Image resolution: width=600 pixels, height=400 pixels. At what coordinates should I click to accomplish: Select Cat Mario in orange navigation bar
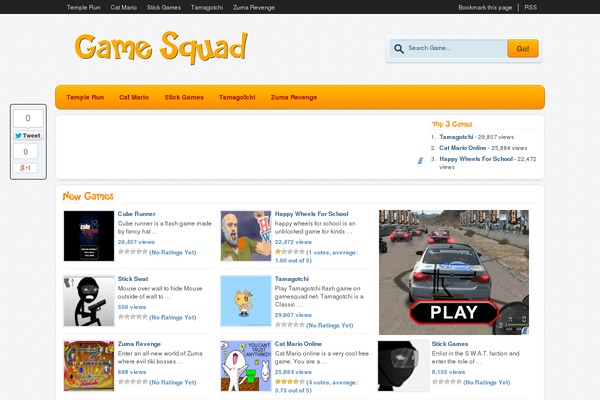(x=134, y=97)
